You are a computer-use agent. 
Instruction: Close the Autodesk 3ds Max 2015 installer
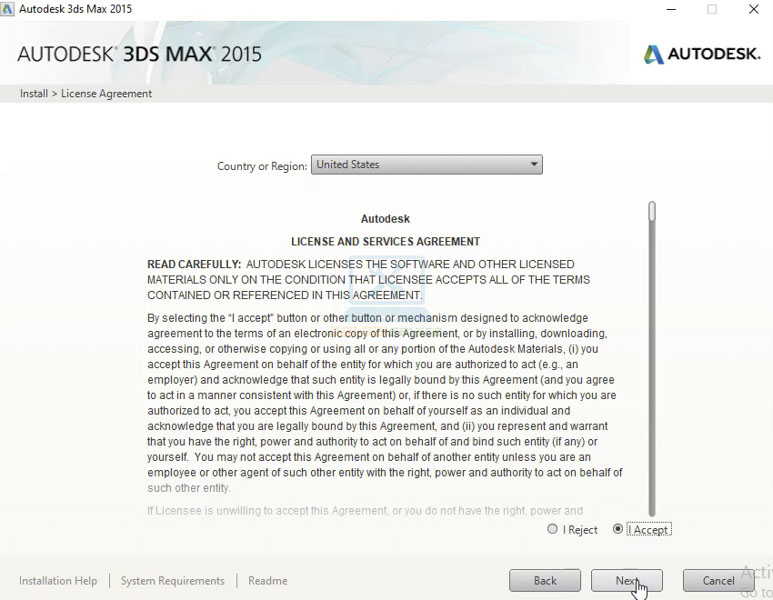(x=754, y=9)
